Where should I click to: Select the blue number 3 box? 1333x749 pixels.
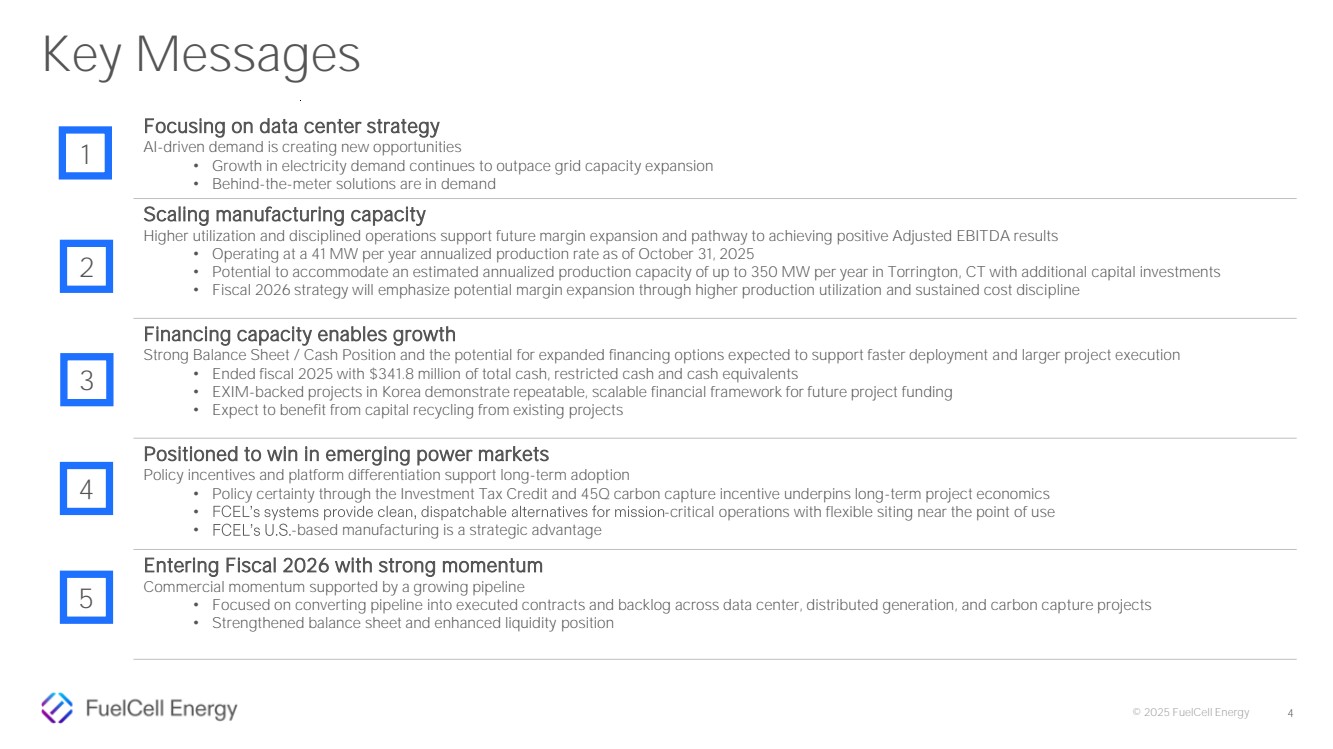[86, 380]
